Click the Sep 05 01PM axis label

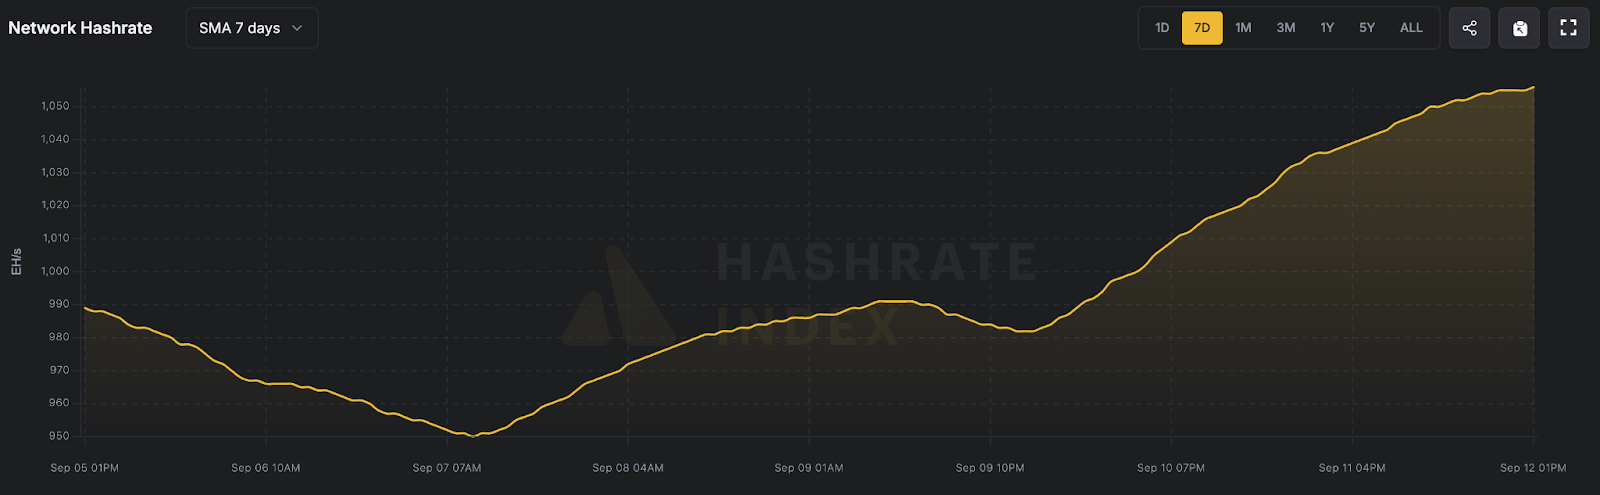(x=84, y=468)
